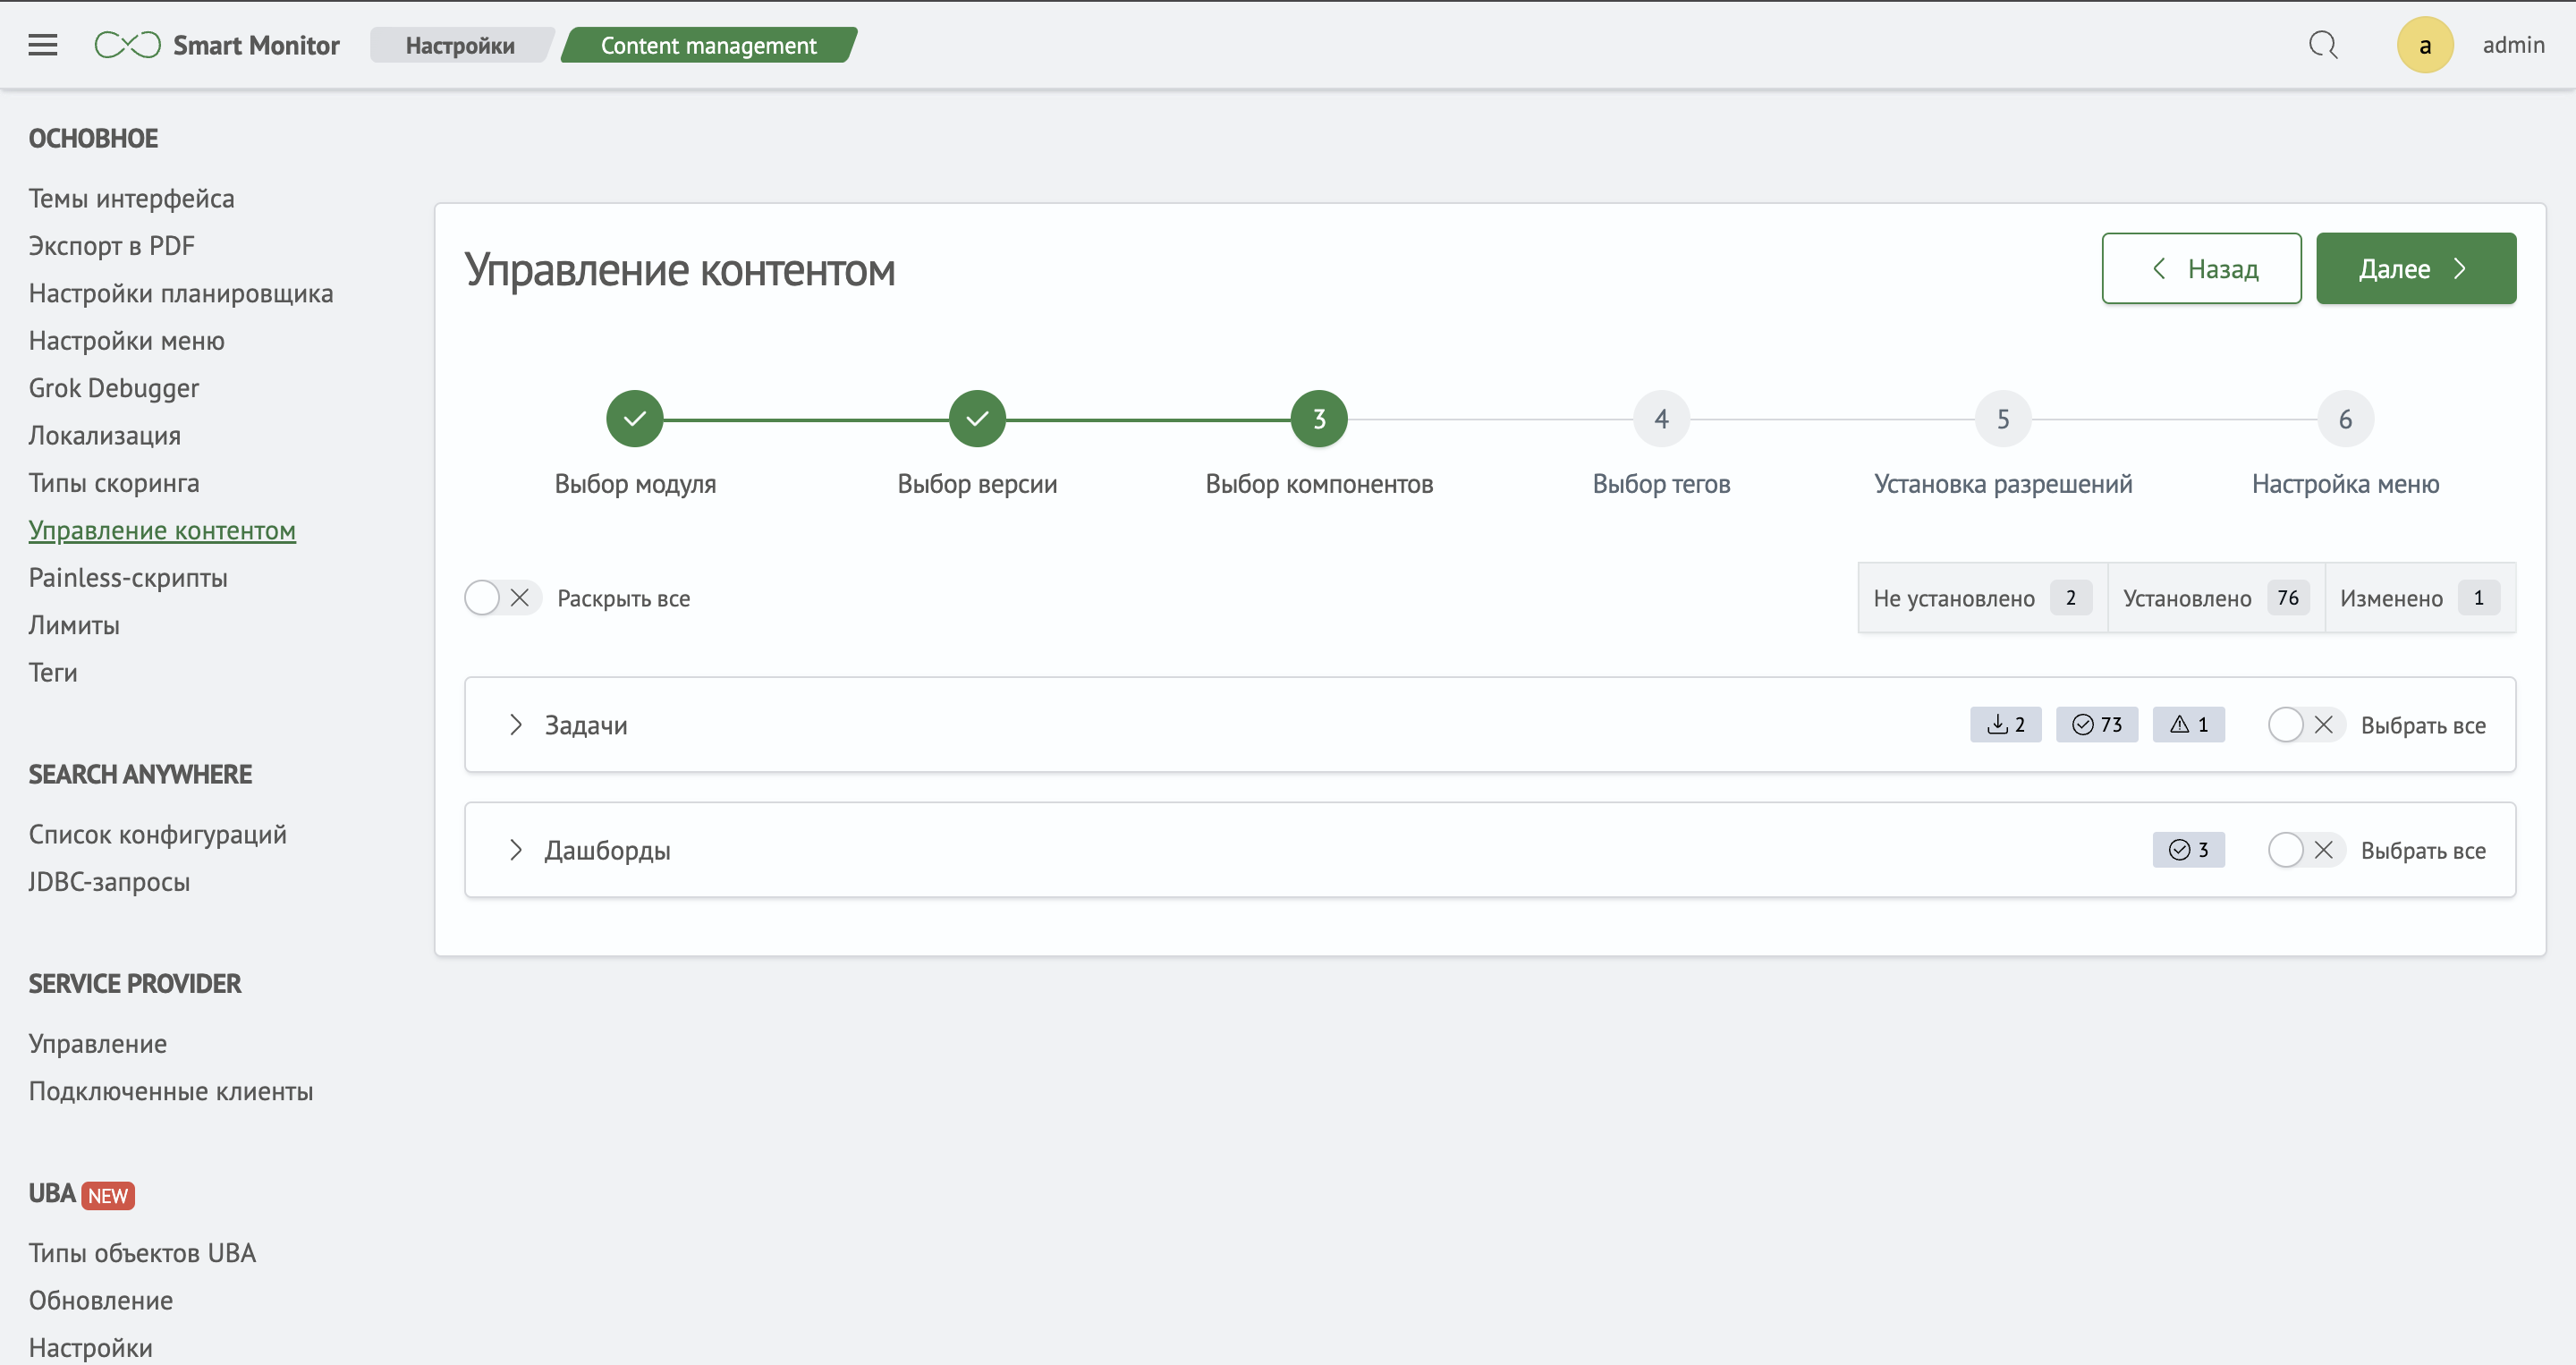Open Управление under Service Provider
The image size is (2576, 1365).
[x=97, y=1043]
